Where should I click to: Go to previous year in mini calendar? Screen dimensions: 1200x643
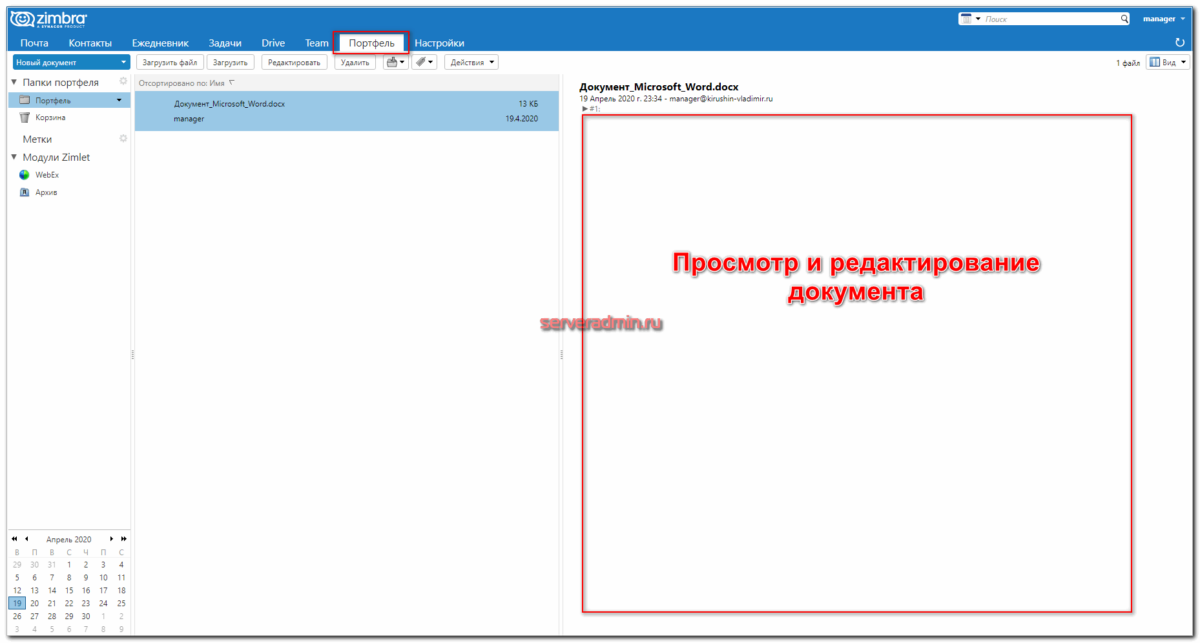(14, 539)
